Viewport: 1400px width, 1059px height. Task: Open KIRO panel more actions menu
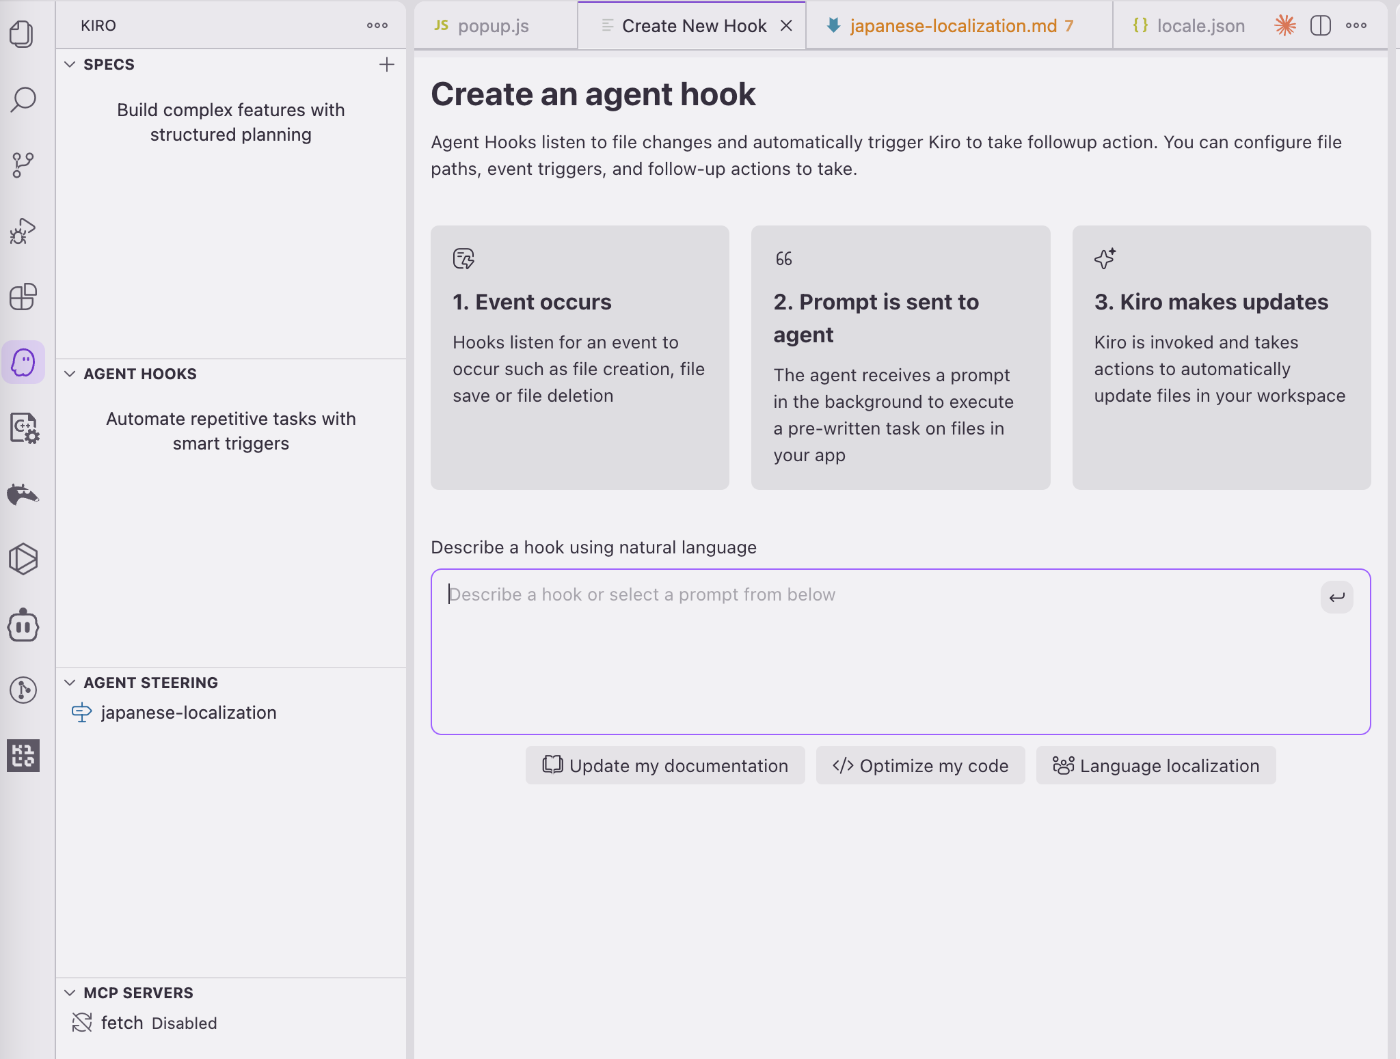click(x=377, y=26)
